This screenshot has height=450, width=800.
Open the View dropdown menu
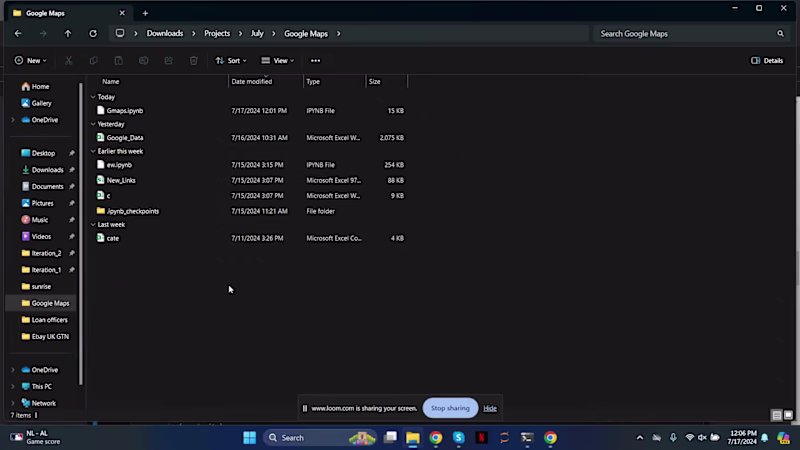click(x=278, y=61)
